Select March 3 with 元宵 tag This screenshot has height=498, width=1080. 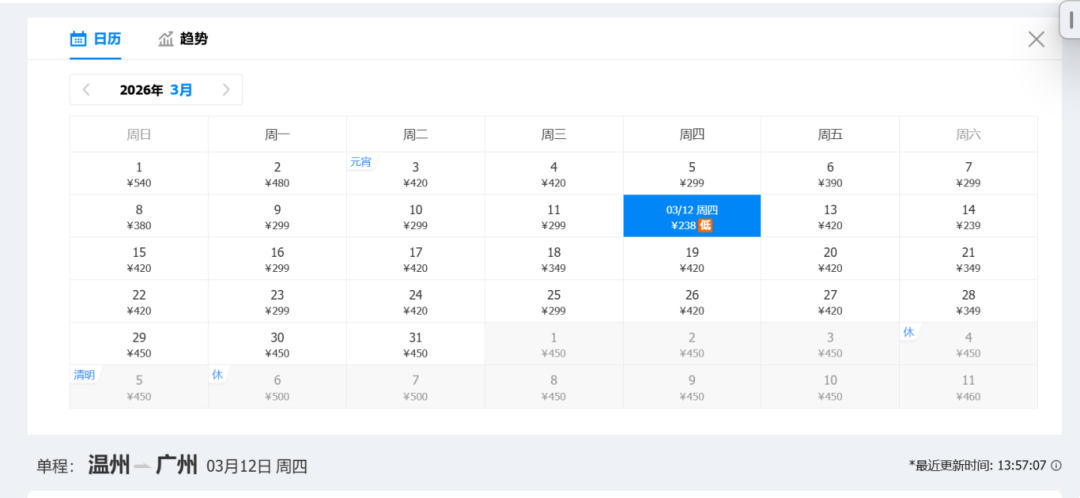(415, 174)
